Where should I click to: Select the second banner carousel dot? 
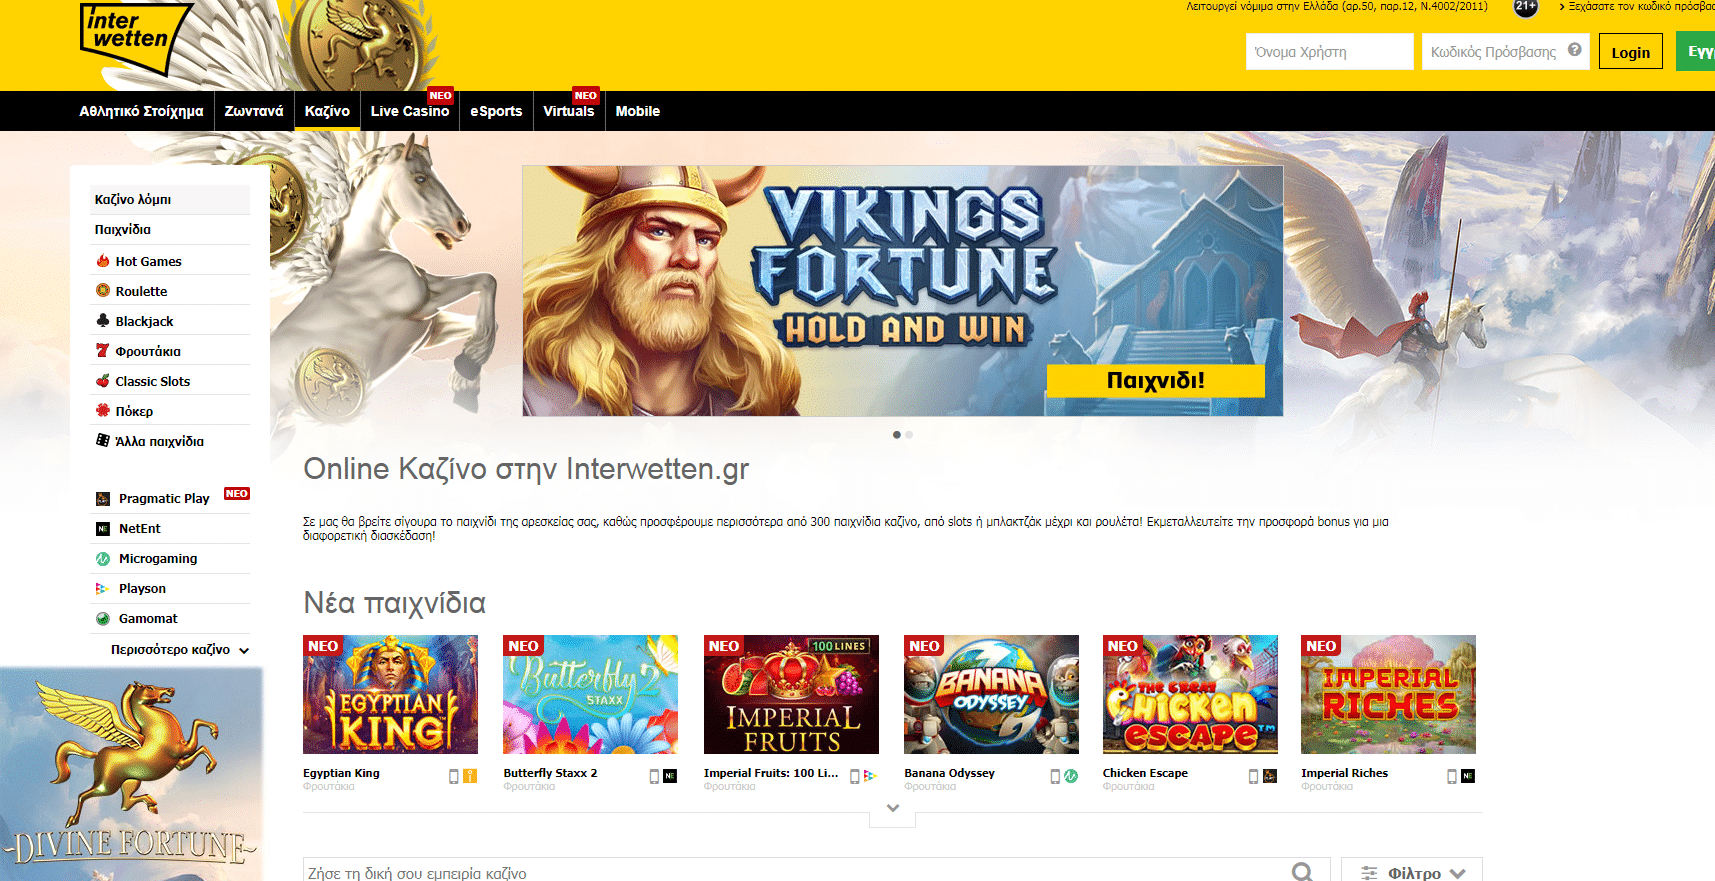point(909,435)
